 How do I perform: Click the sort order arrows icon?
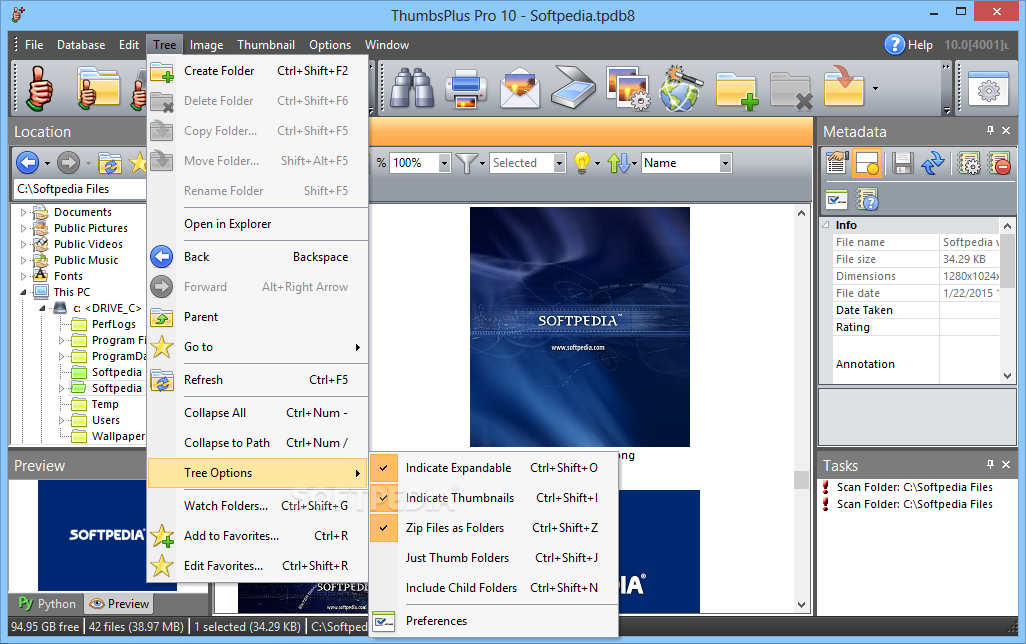pos(618,163)
